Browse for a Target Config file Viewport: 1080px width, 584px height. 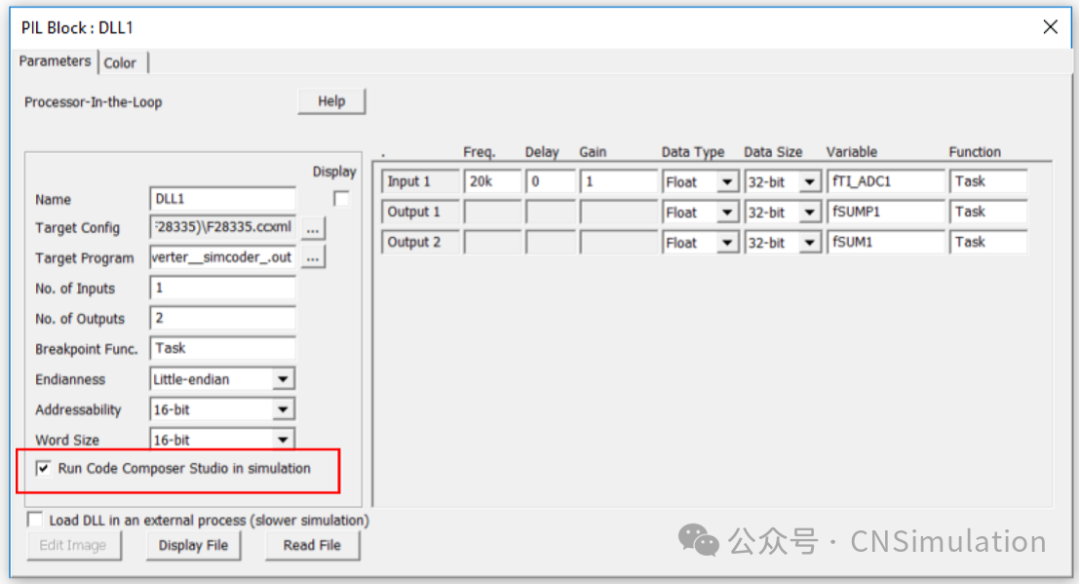[x=313, y=228]
